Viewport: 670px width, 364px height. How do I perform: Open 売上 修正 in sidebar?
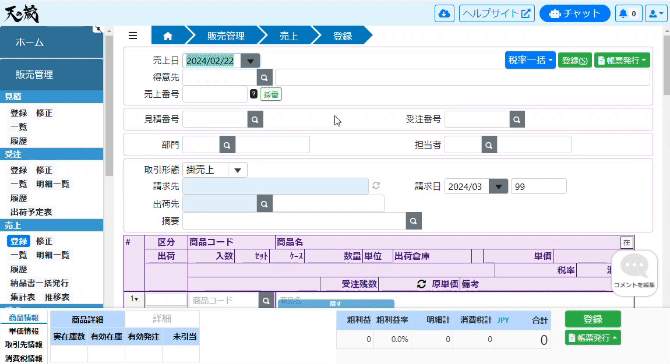[44, 241]
